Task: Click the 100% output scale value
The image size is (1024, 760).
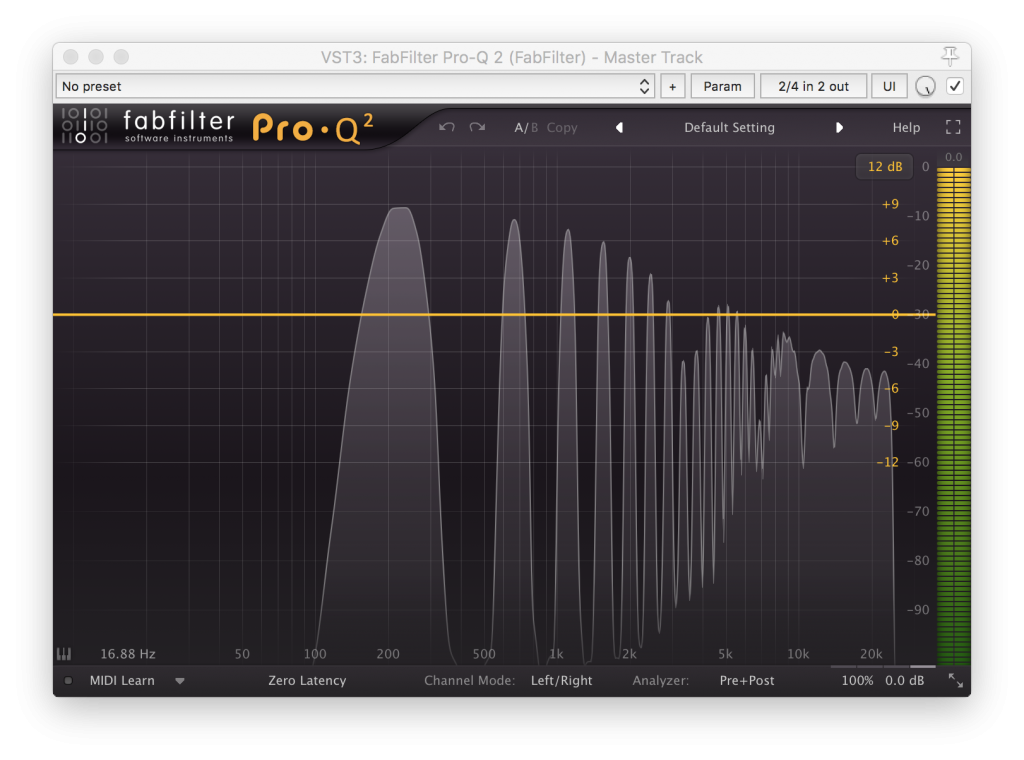Action: [857, 680]
